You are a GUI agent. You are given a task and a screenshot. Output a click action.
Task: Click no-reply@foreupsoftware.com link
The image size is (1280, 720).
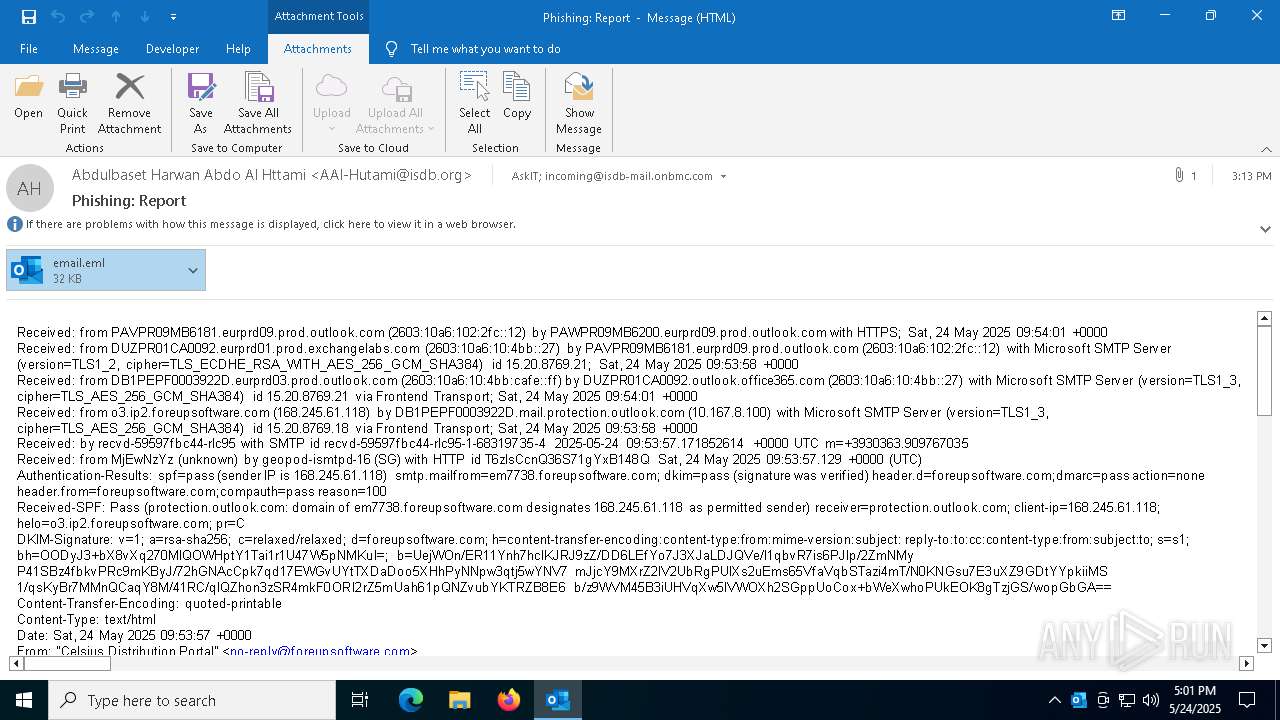pyautogui.click(x=320, y=651)
